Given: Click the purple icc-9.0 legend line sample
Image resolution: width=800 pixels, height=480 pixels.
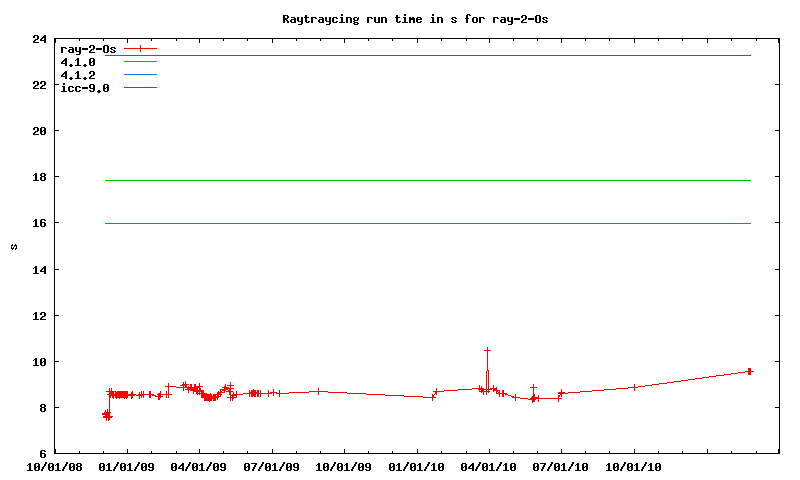Looking at the screenshot, I should [141, 88].
